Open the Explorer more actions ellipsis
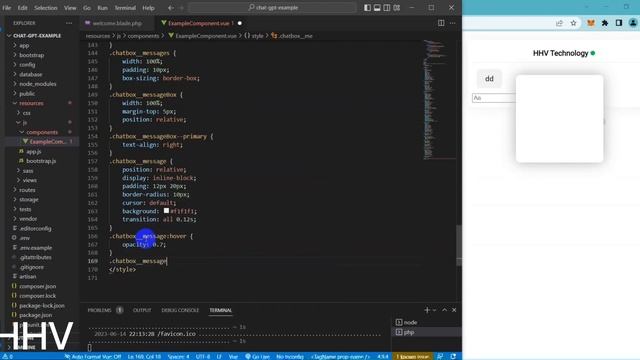The height and width of the screenshot is (360, 640). (69, 23)
